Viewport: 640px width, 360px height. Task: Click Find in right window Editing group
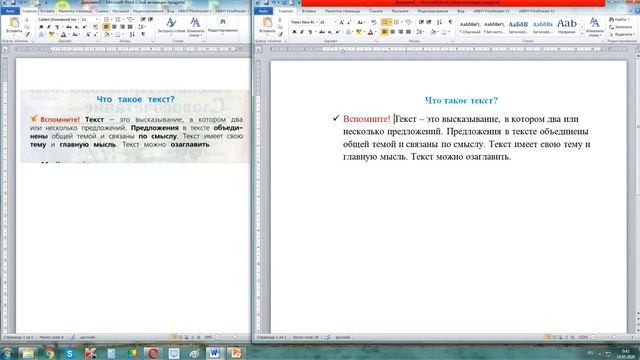tap(620, 19)
